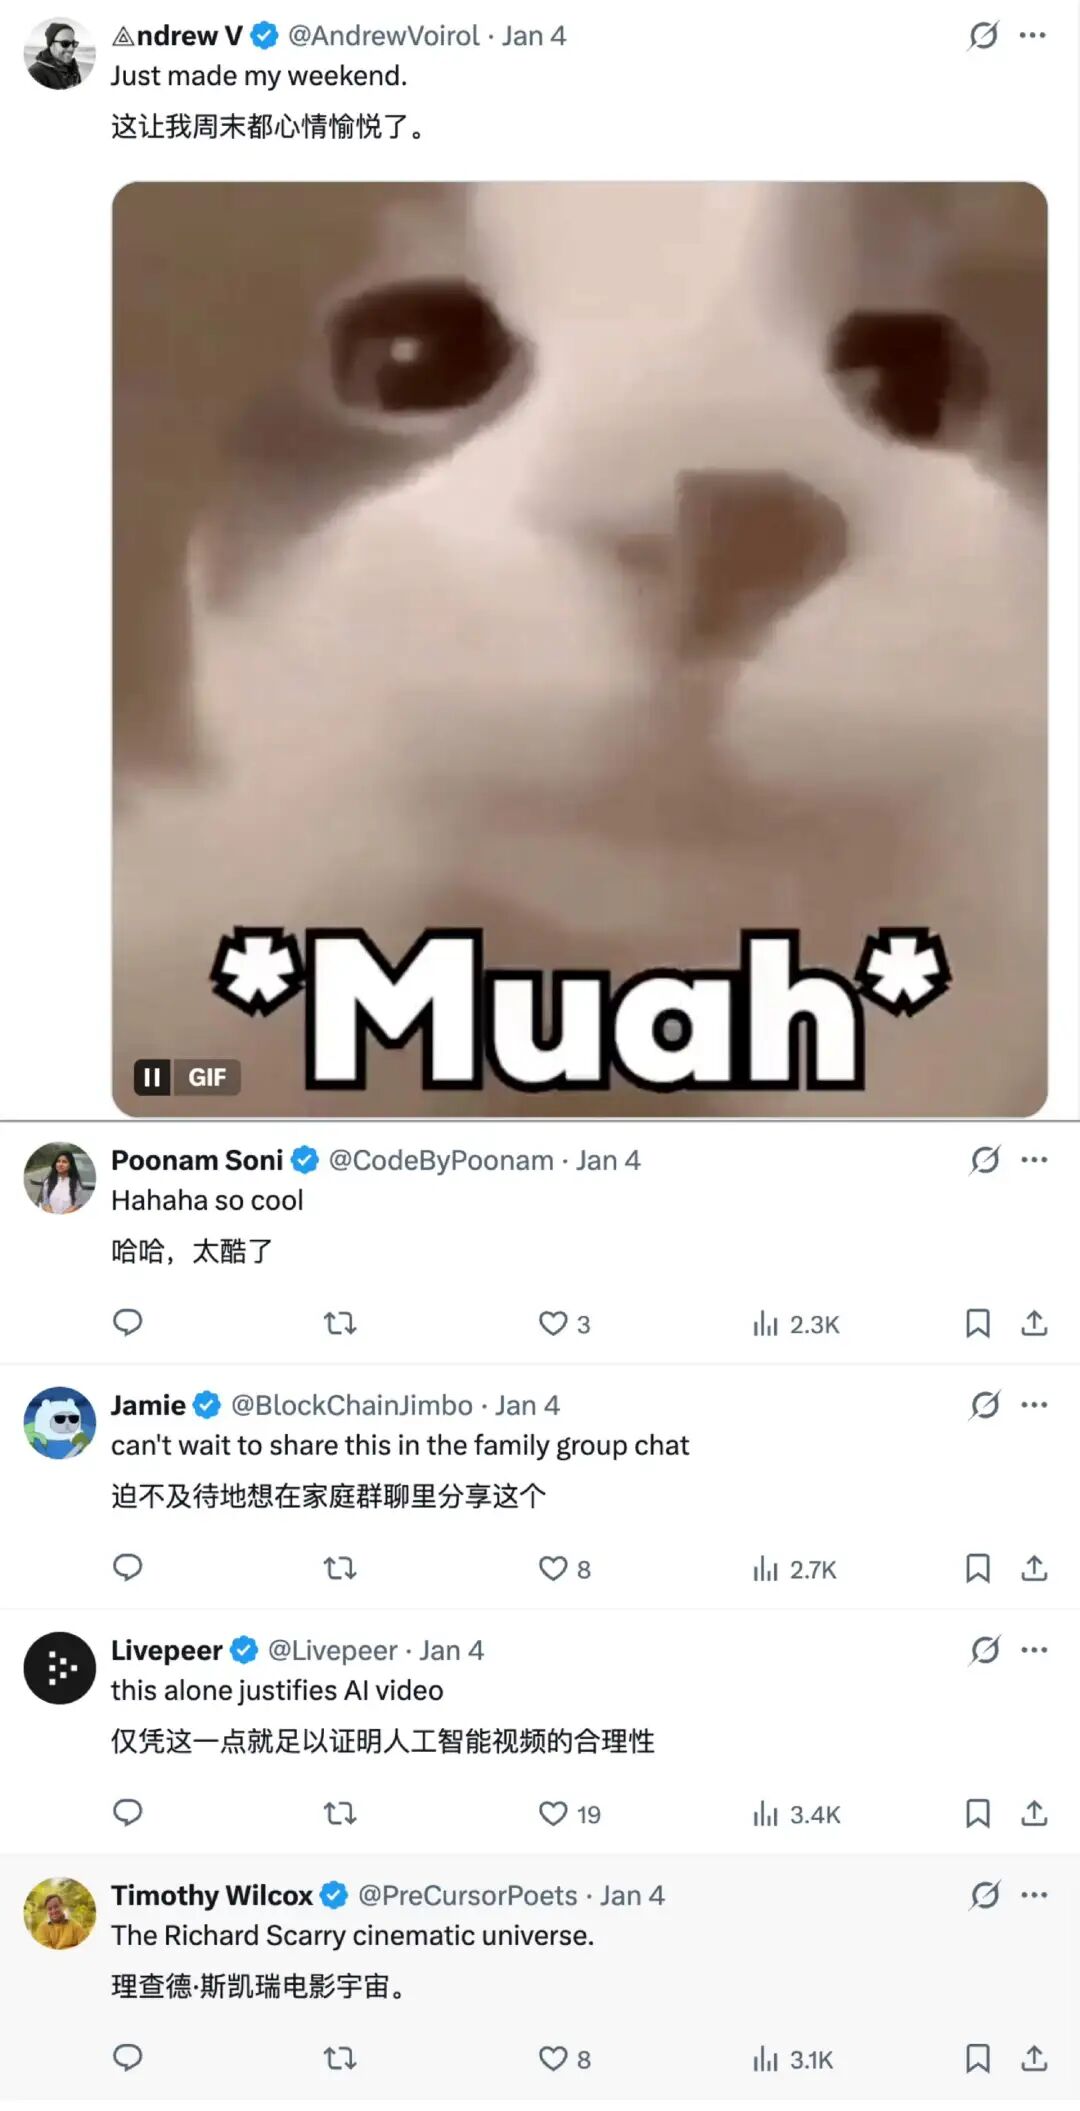Pause the Muah cat GIF
Viewport: 1080px width, 2111px height.
[x=152, y=1077]
